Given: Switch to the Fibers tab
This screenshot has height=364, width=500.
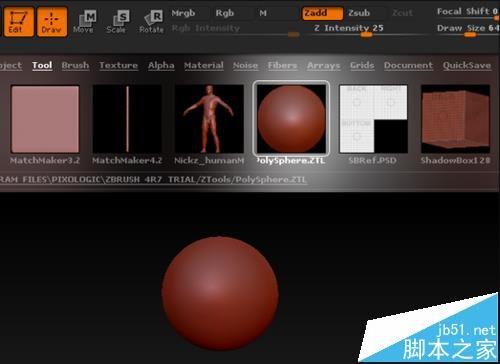Looking at the screenshot, I should pyautogui.click(x=282, y=65).
